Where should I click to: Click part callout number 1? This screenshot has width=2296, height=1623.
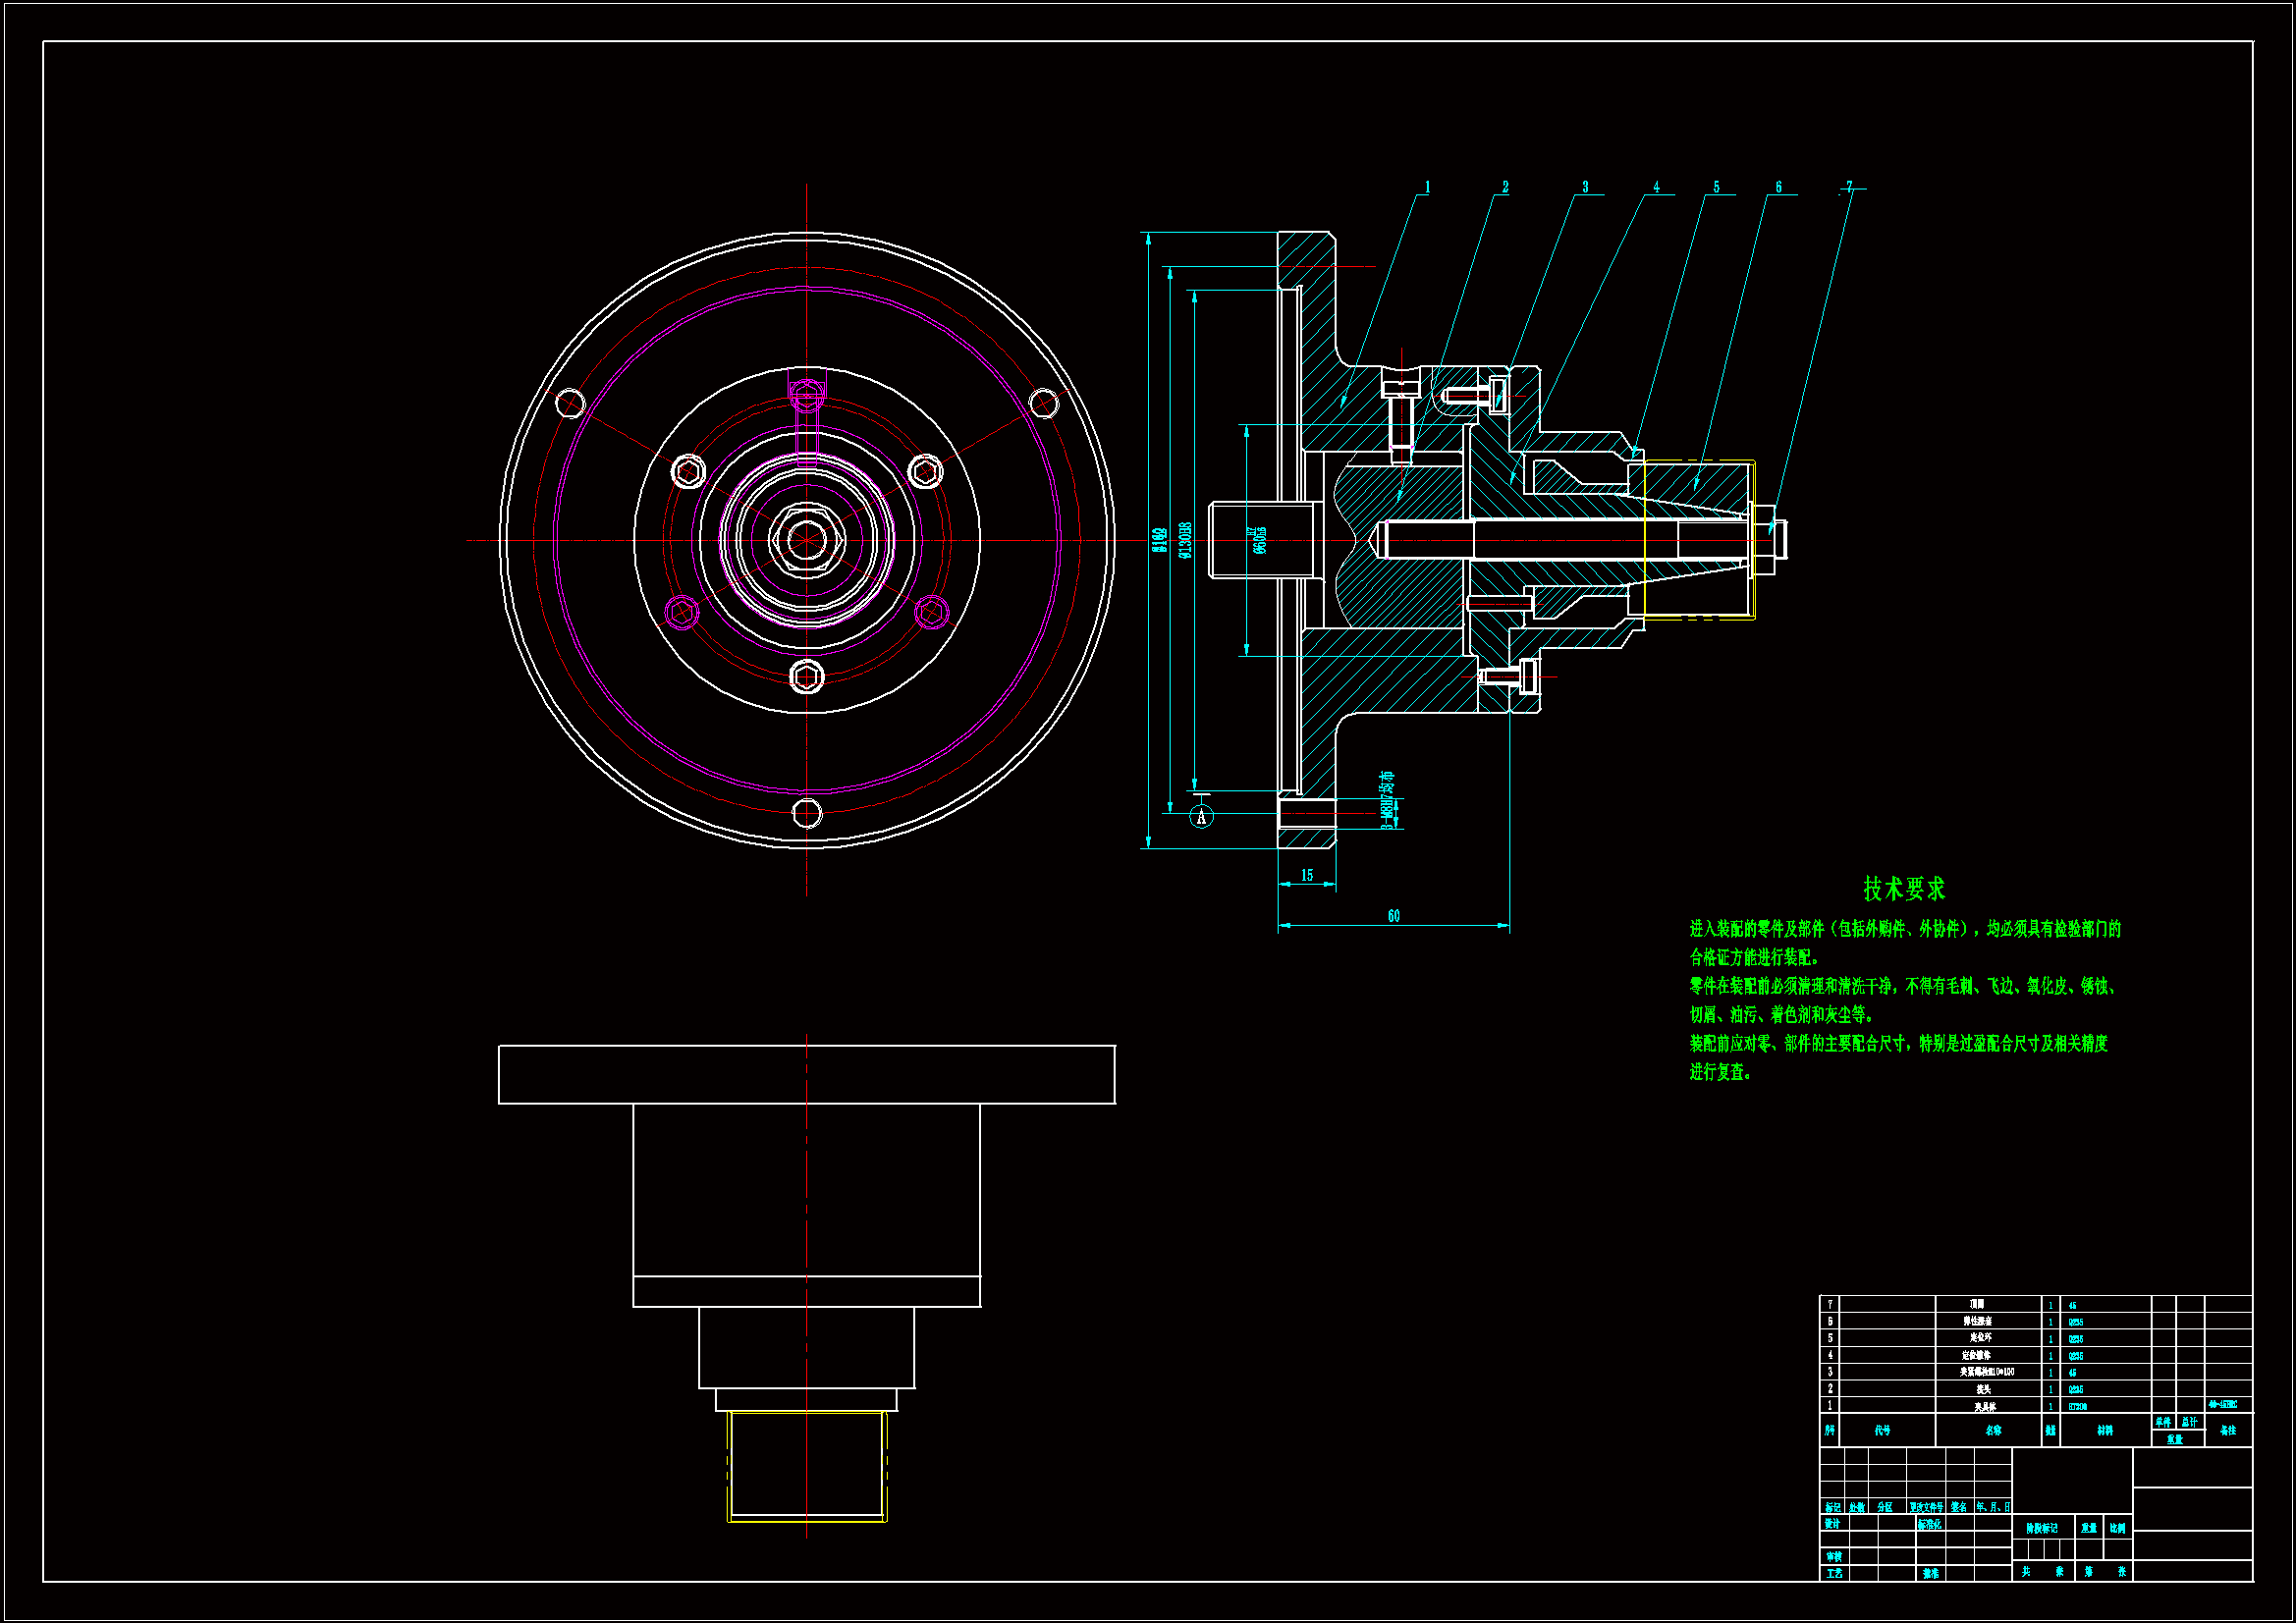pyautogui.click(x=1427, y=188)
